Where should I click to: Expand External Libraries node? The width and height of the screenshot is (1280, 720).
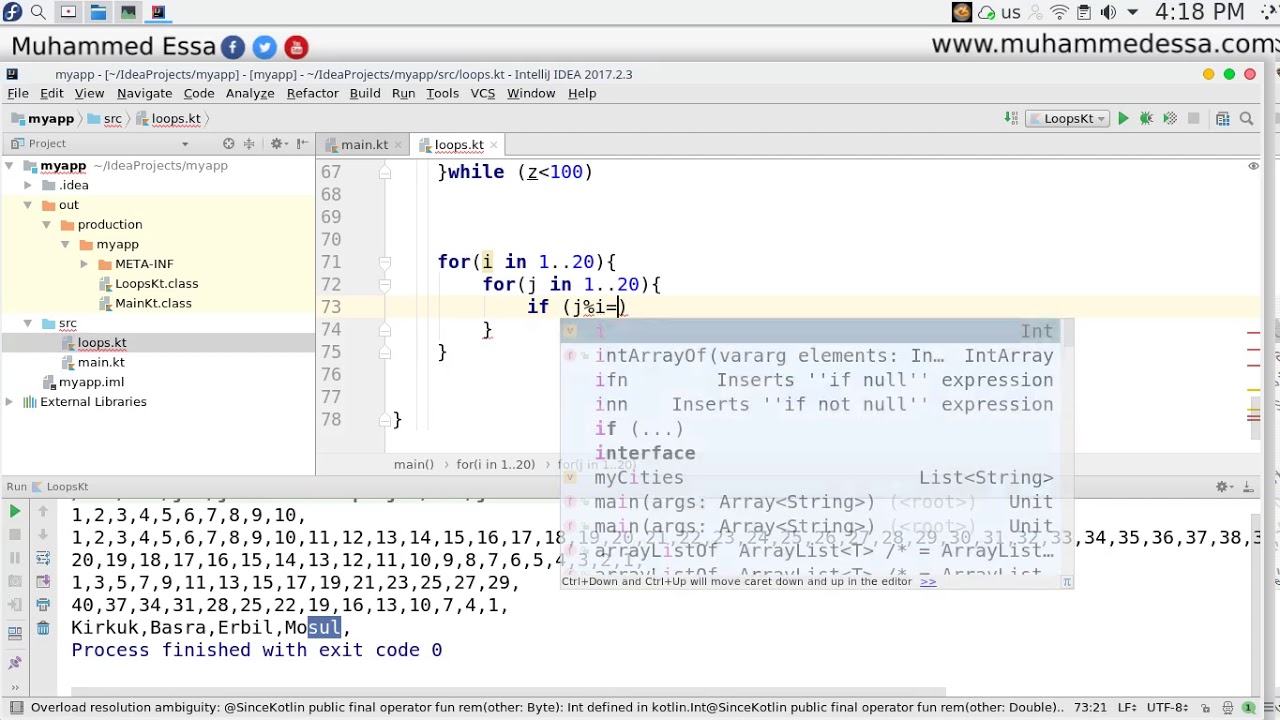pos(9,402)
